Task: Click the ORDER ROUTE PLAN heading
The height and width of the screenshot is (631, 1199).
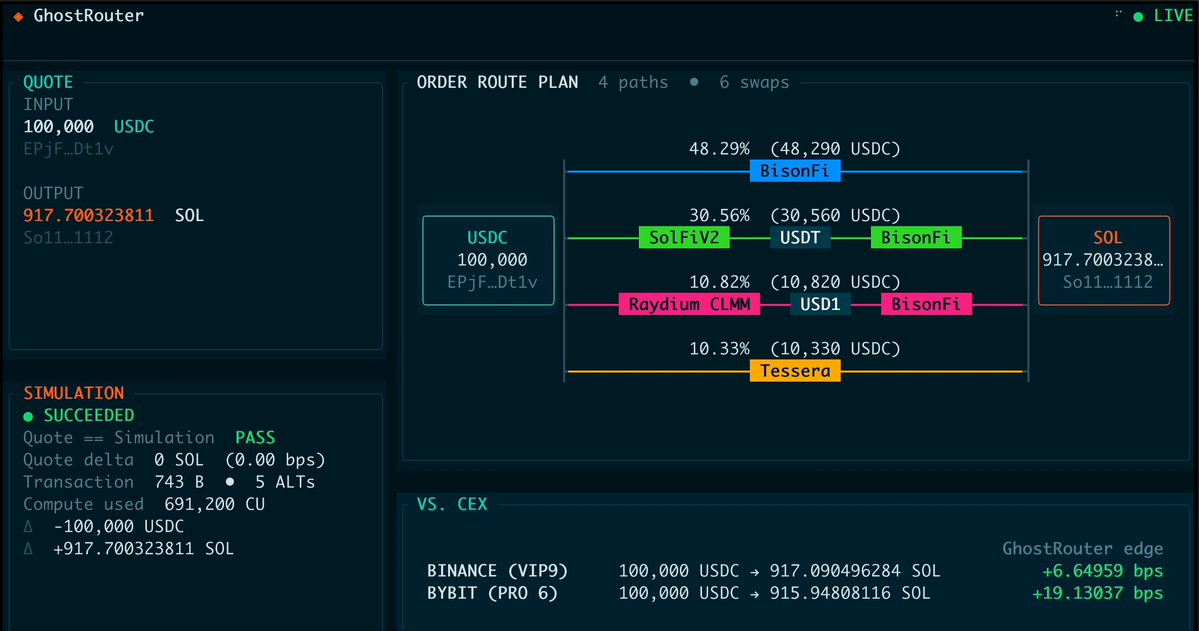Action: pos(497,82)
